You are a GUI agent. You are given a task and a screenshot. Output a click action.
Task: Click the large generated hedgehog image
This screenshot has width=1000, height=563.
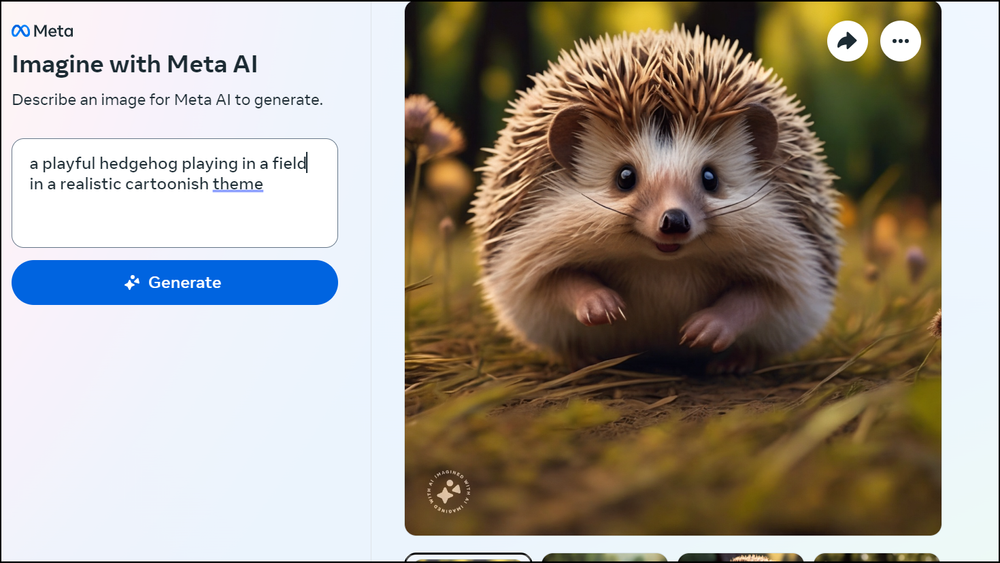[673, 268]
